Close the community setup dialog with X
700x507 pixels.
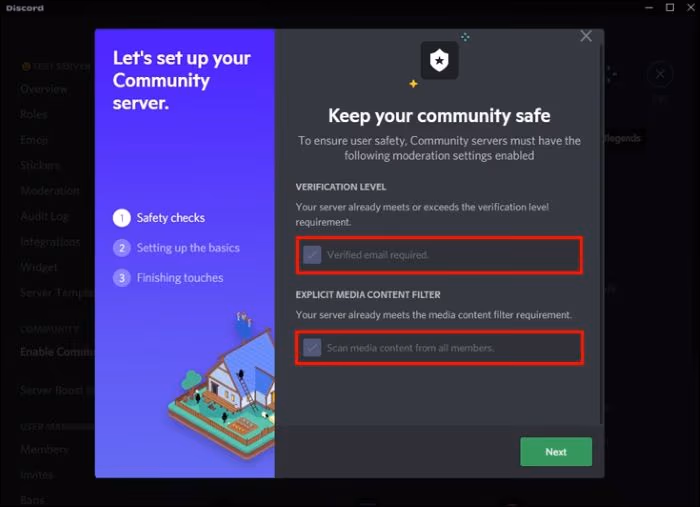(586, 36)
